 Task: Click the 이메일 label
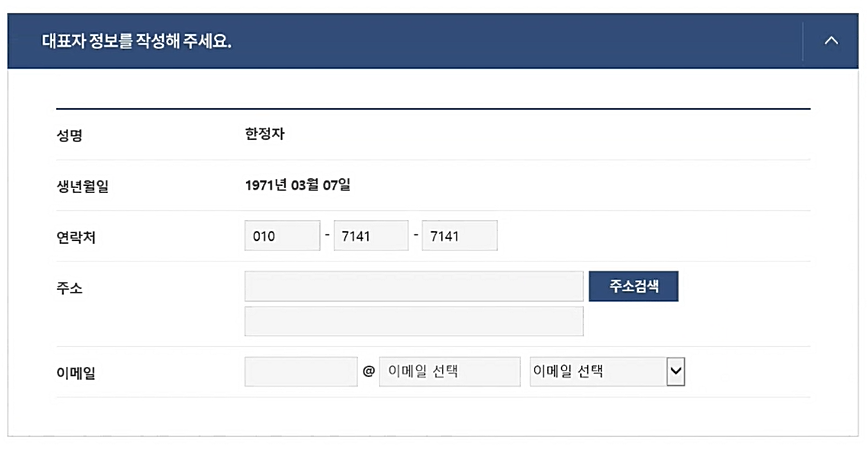[76, 373]
